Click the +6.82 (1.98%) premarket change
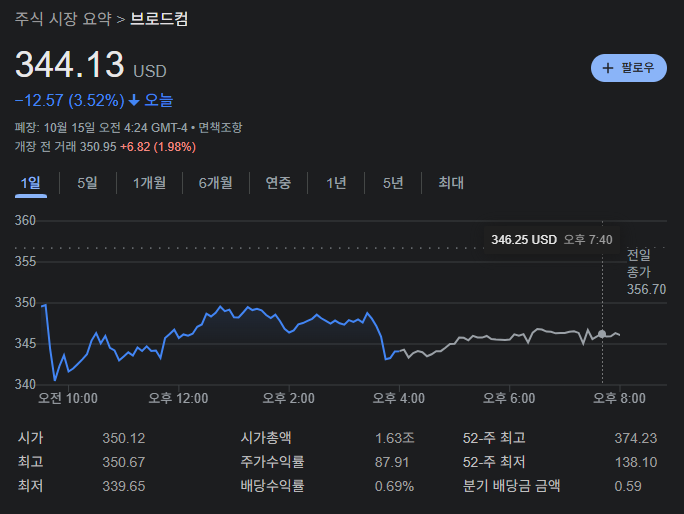The width and height of the screenshot is (684, 514). [158, 147]
